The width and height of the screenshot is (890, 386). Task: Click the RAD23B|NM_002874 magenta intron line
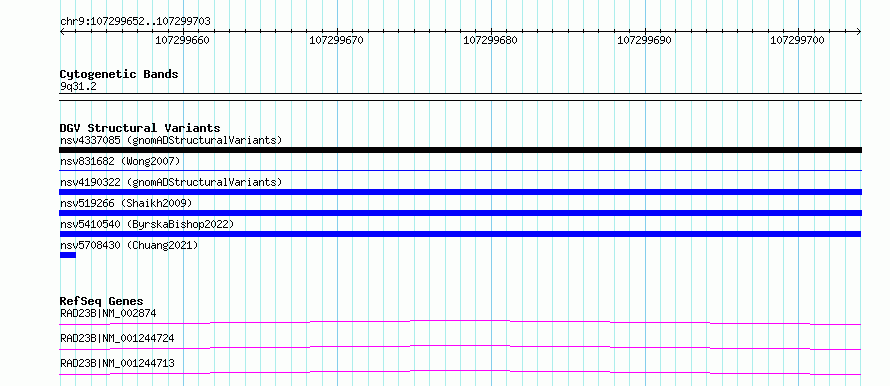pos(460,322)
